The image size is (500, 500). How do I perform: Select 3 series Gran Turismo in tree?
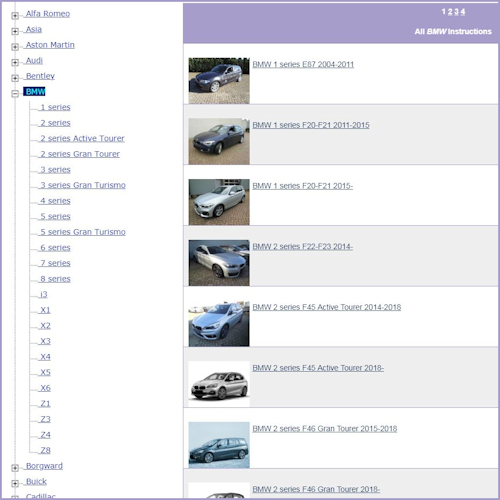coord(83,185)
